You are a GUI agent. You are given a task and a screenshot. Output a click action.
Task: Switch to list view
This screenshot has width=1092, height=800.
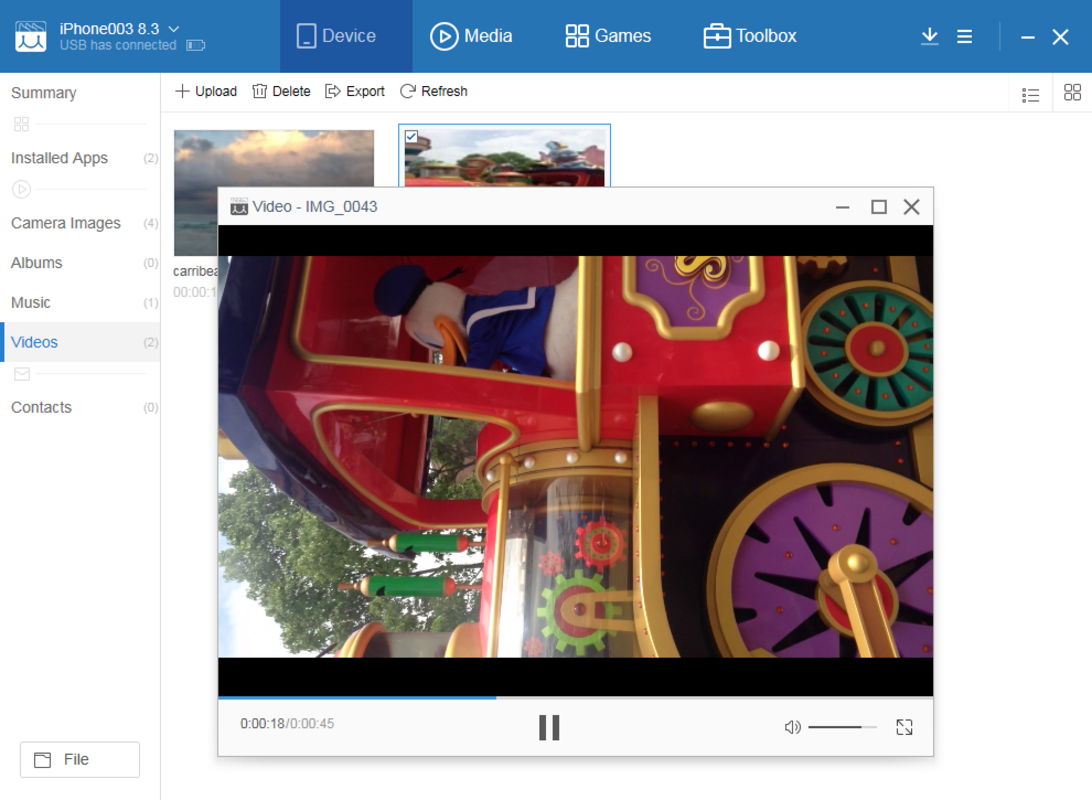pos(1031,95)
